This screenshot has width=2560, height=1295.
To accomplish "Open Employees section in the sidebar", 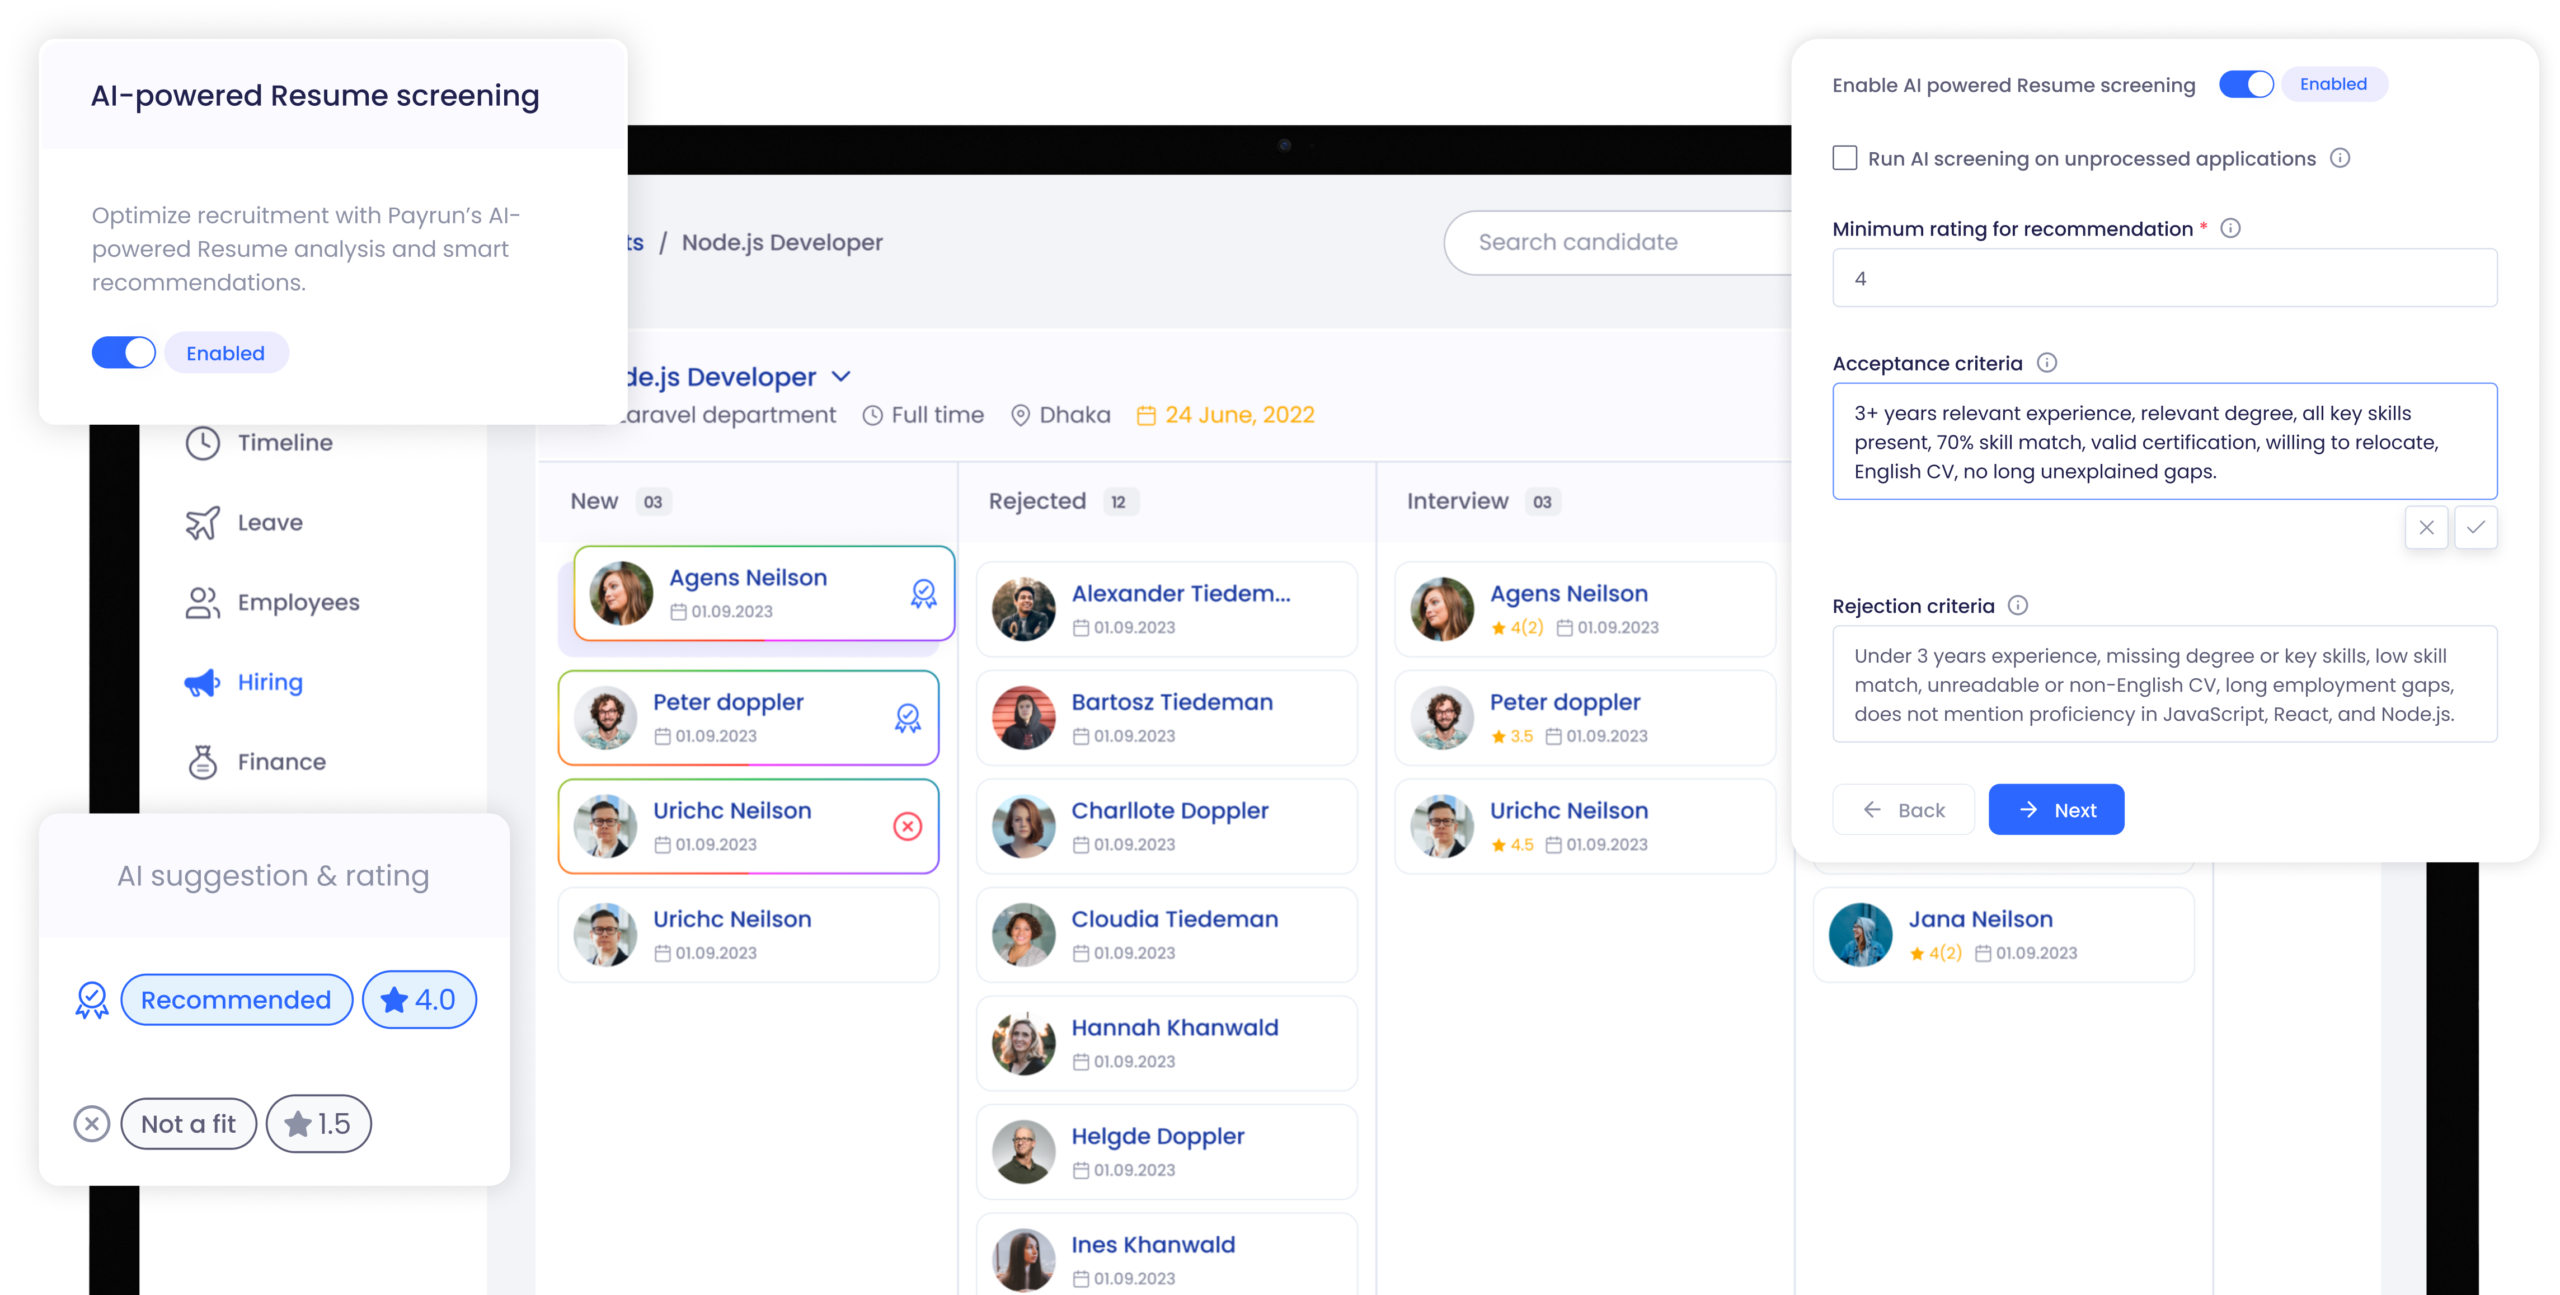I will point(297,603).
